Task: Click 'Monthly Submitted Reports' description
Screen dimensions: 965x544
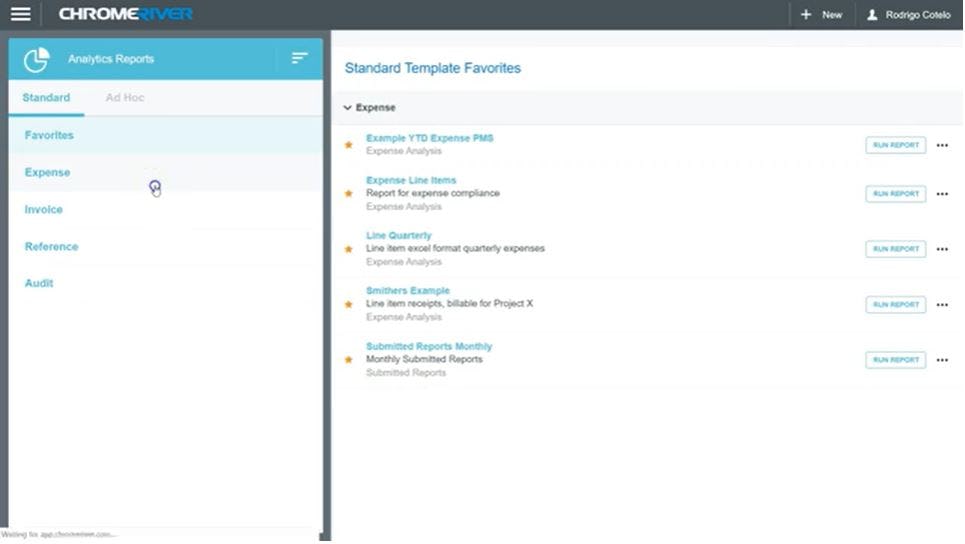Action: coord(424,359)
